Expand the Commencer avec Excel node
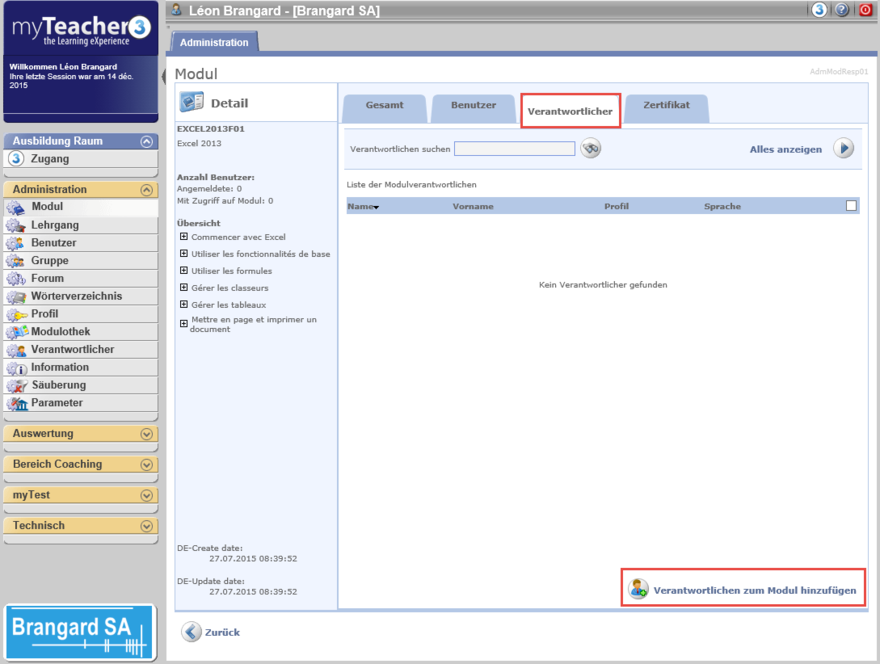Screen dimensions: 880x664 click(184, 237)
